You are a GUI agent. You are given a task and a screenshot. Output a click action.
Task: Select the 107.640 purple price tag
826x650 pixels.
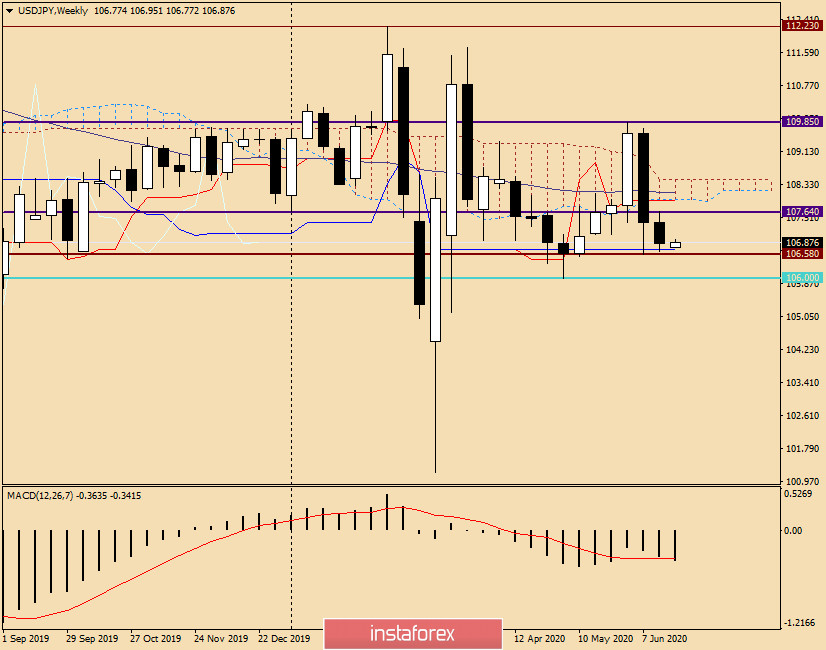click(x=802, y=212)
